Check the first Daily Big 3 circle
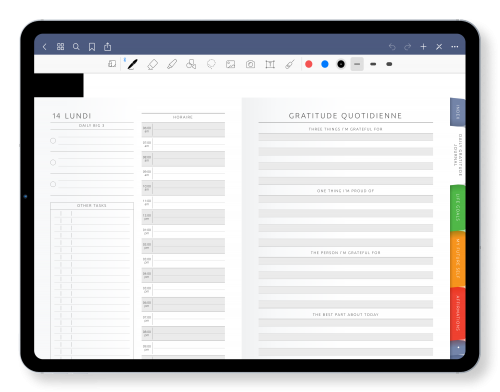The width and height of the screenshot is (500, 392). (x=53, y=141)
